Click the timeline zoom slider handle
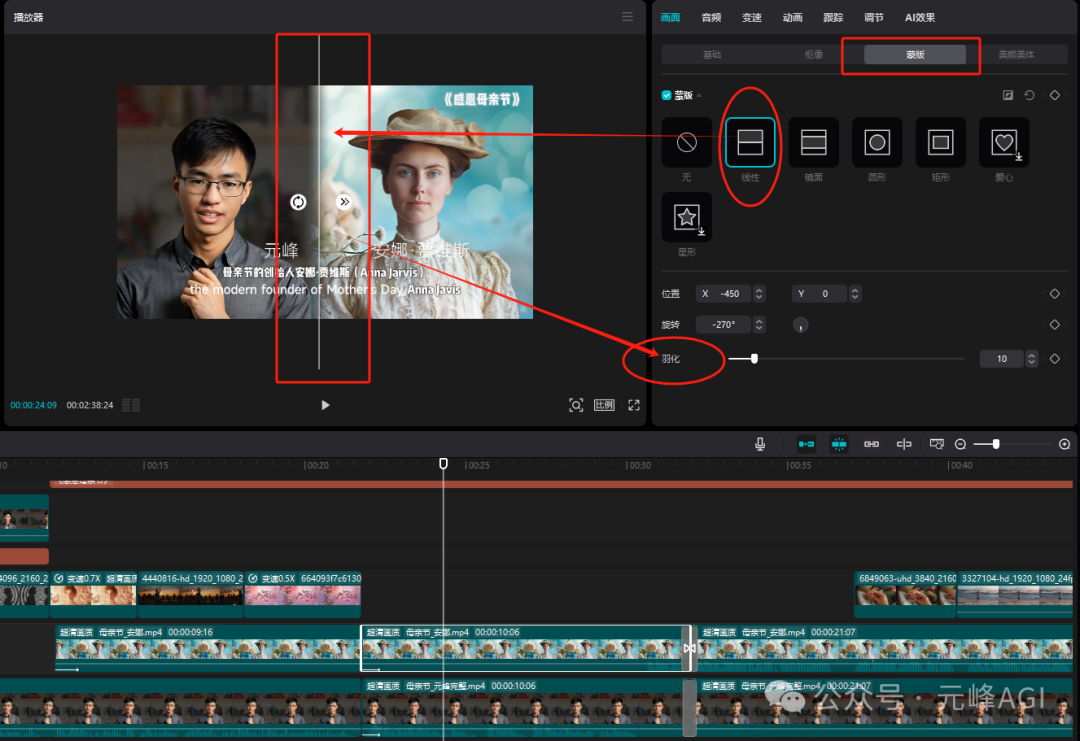Image resolution: width=1080 pixels, height=741 pixels. (996, 444)
